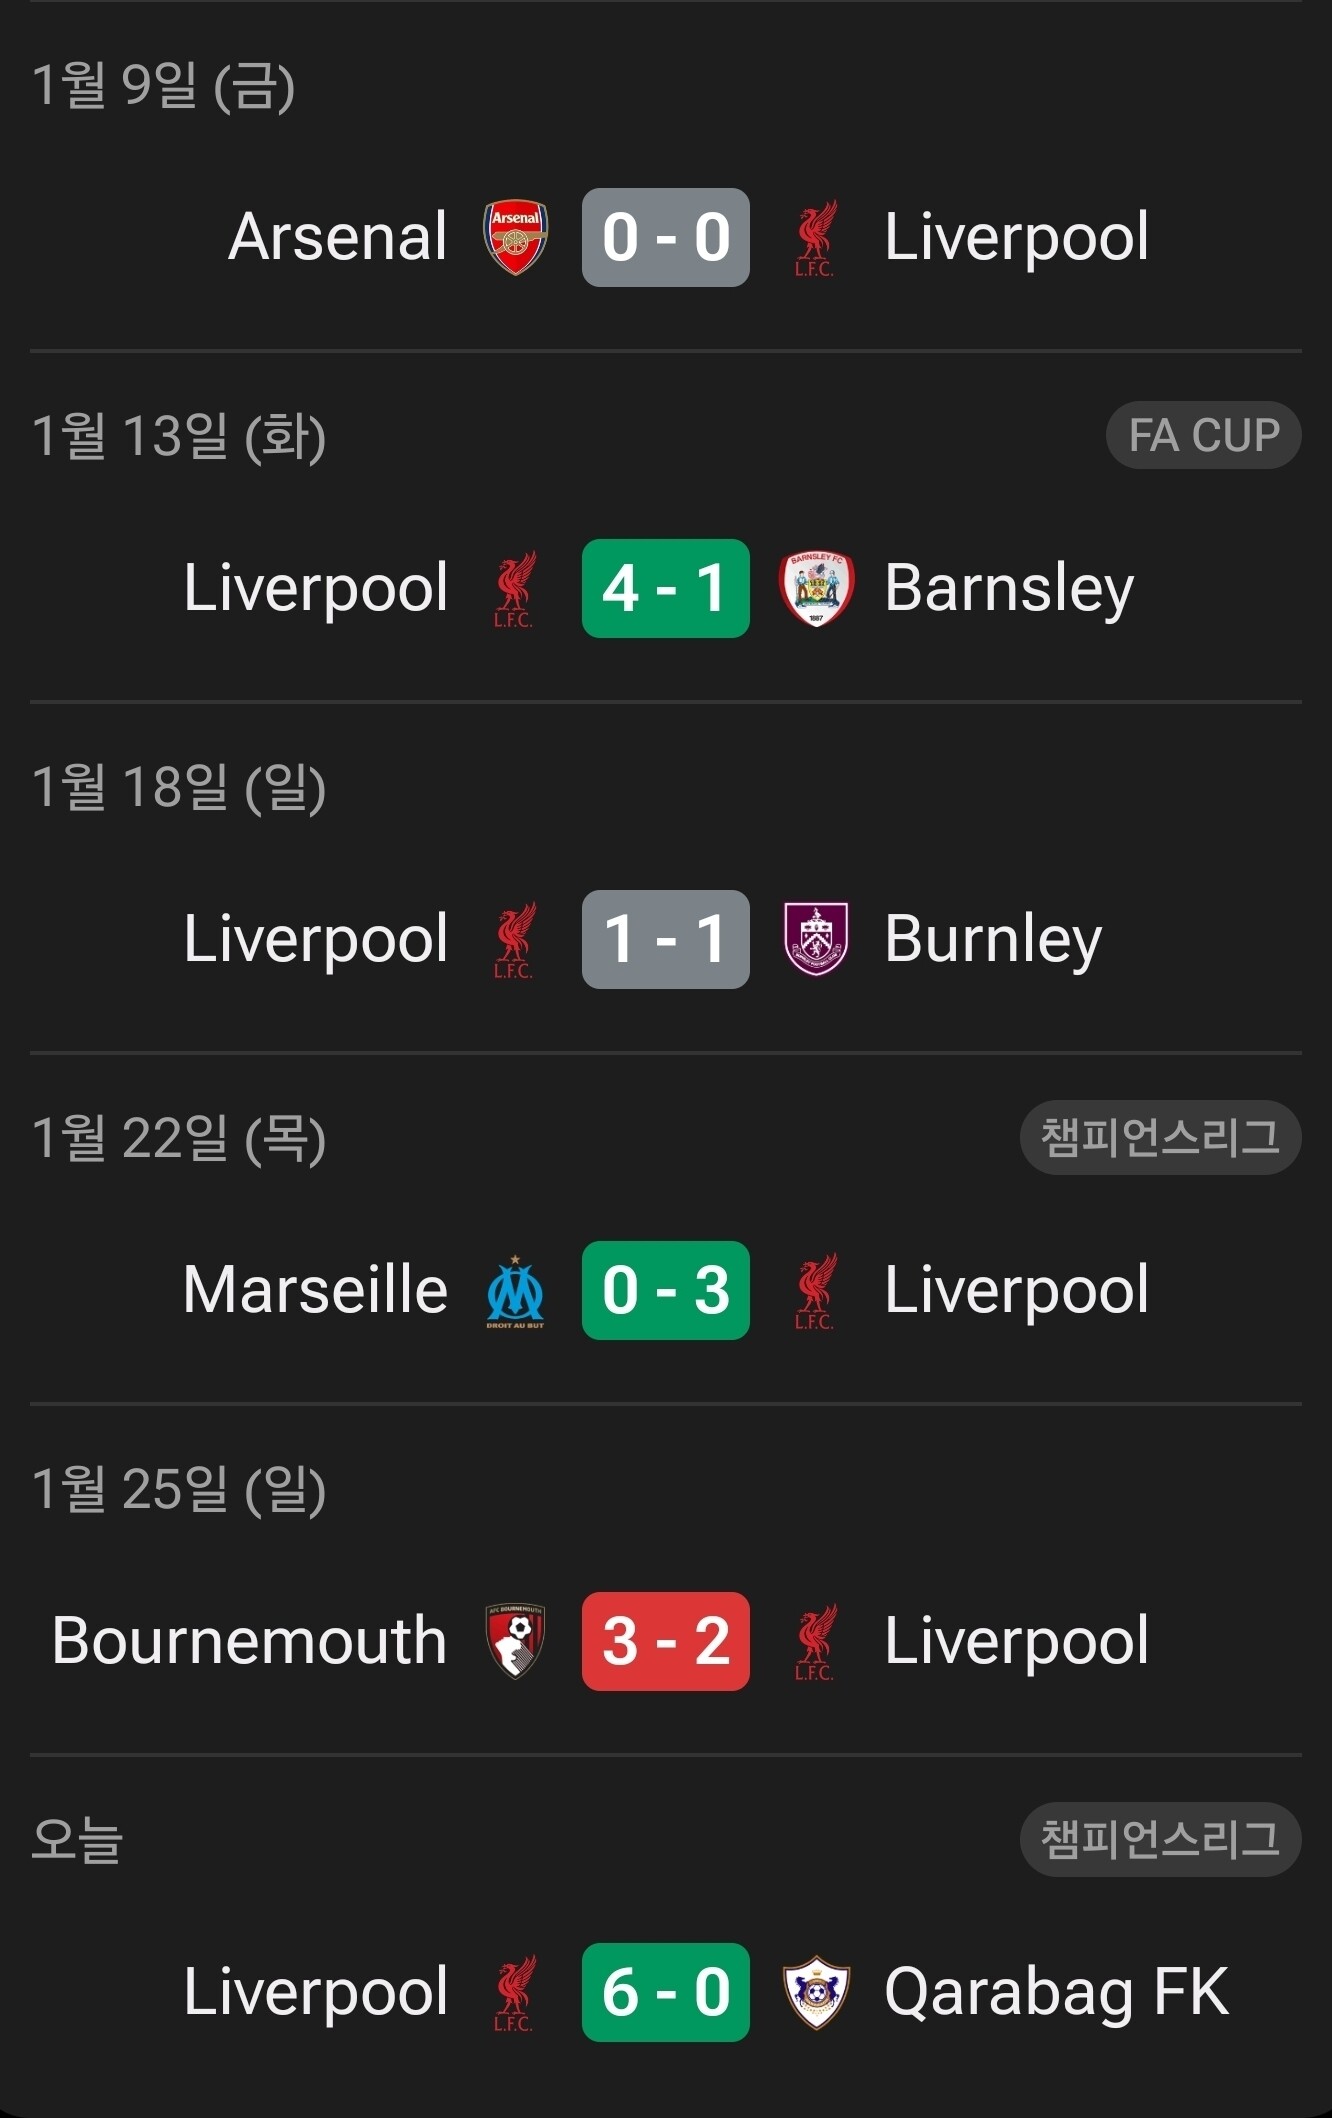Select 챔피언스리그 tag on today's match
Screen dimensions: 1332x2118
[1161, 1839]
